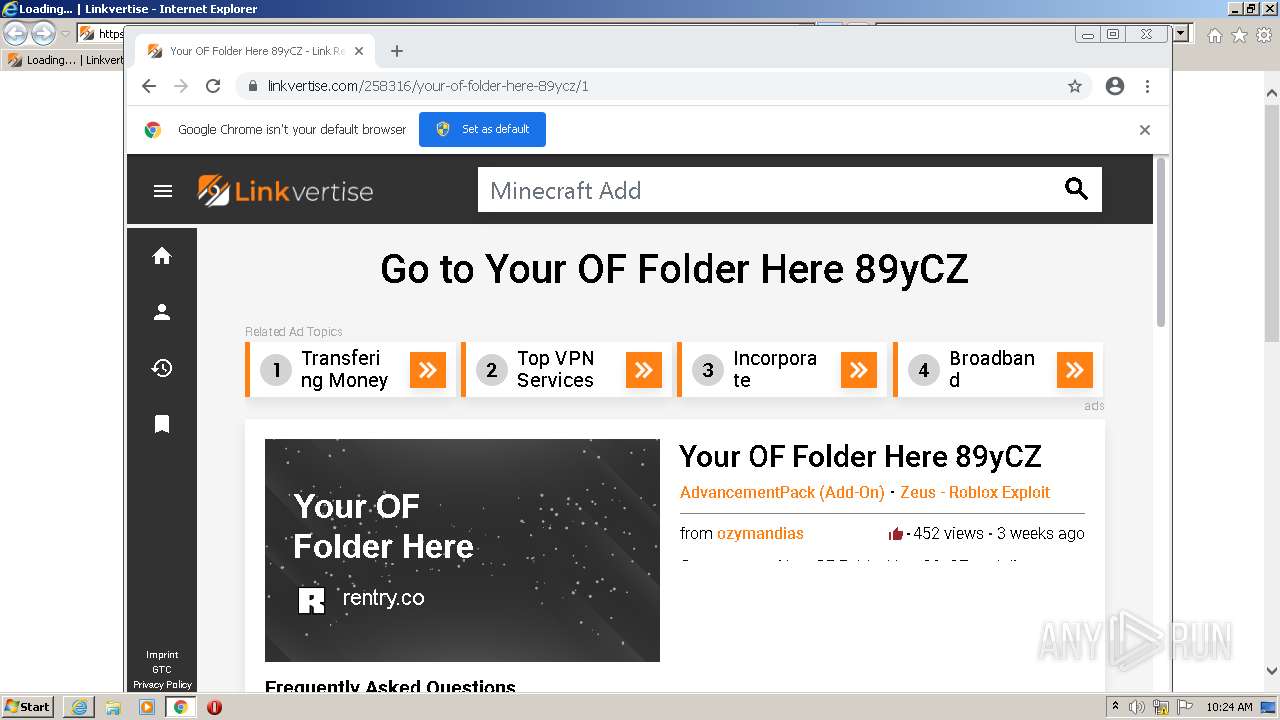Click the taskbar clock 10:24 AM
The image size is (1280, 720).
click(1229, 707)
